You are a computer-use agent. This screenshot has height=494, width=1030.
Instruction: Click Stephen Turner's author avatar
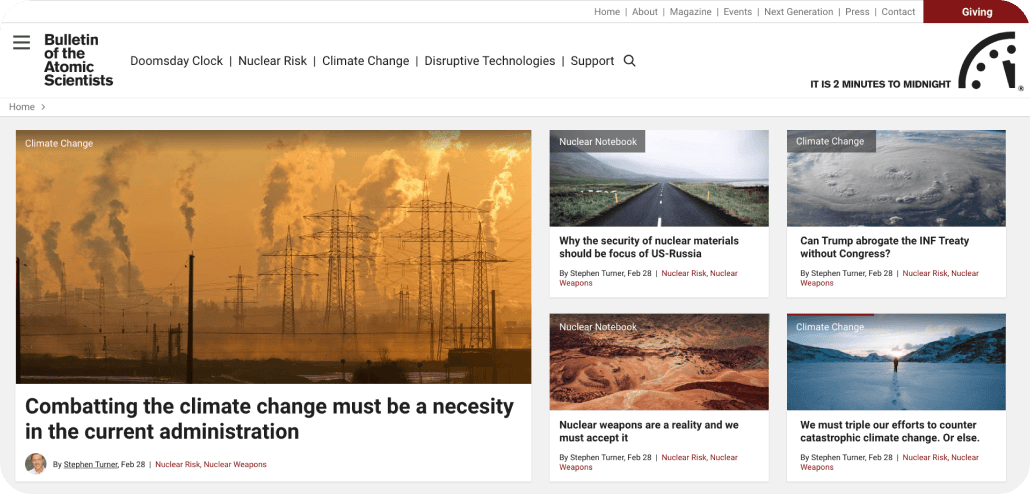(x=36, y=464)
